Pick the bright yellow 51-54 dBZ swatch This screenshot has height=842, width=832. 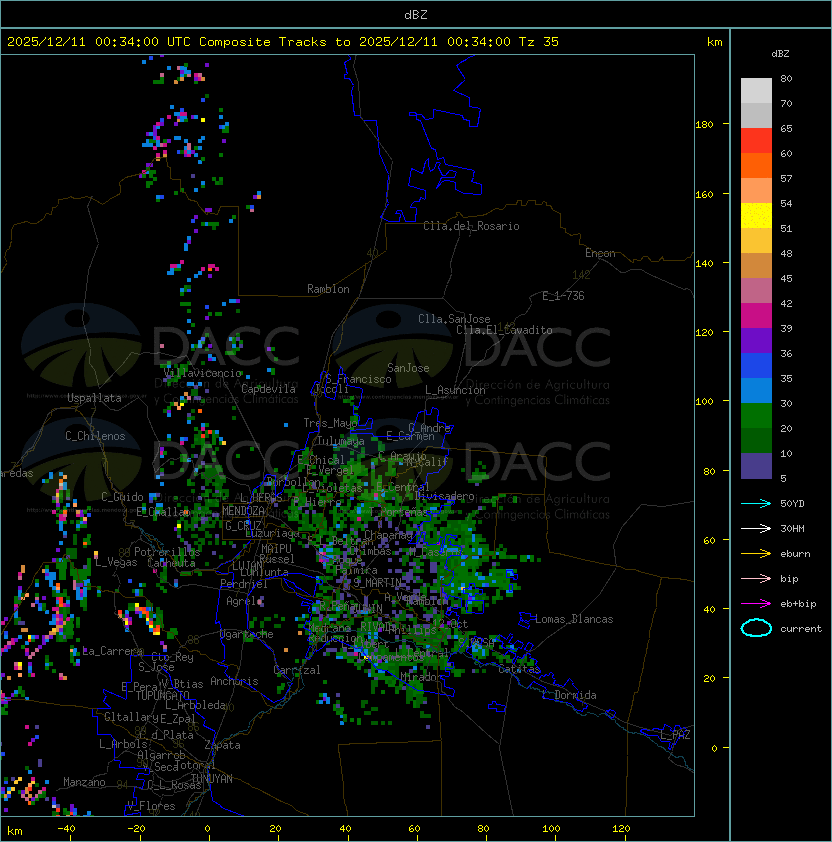pyautogui.click(x=756, y=215)
